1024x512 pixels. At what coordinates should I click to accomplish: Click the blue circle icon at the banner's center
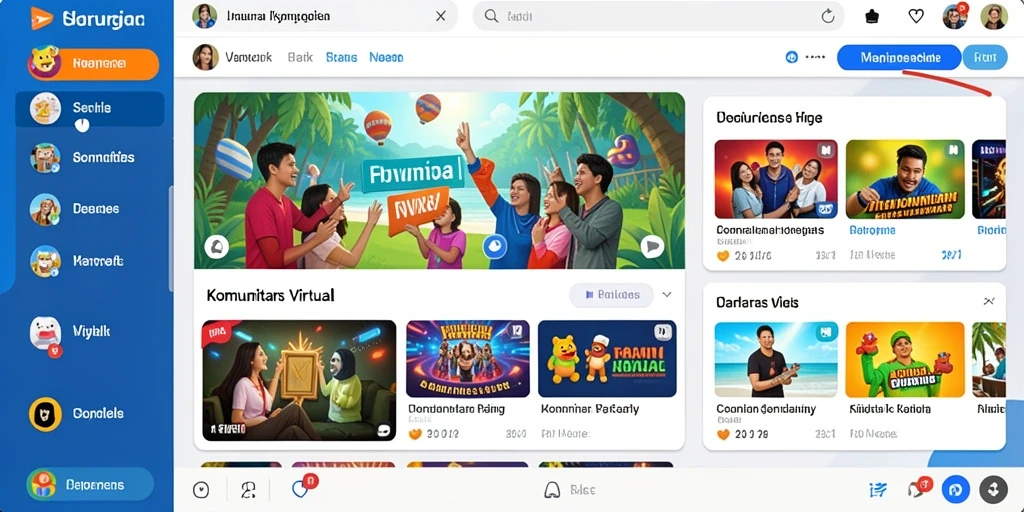pos(494,246)
